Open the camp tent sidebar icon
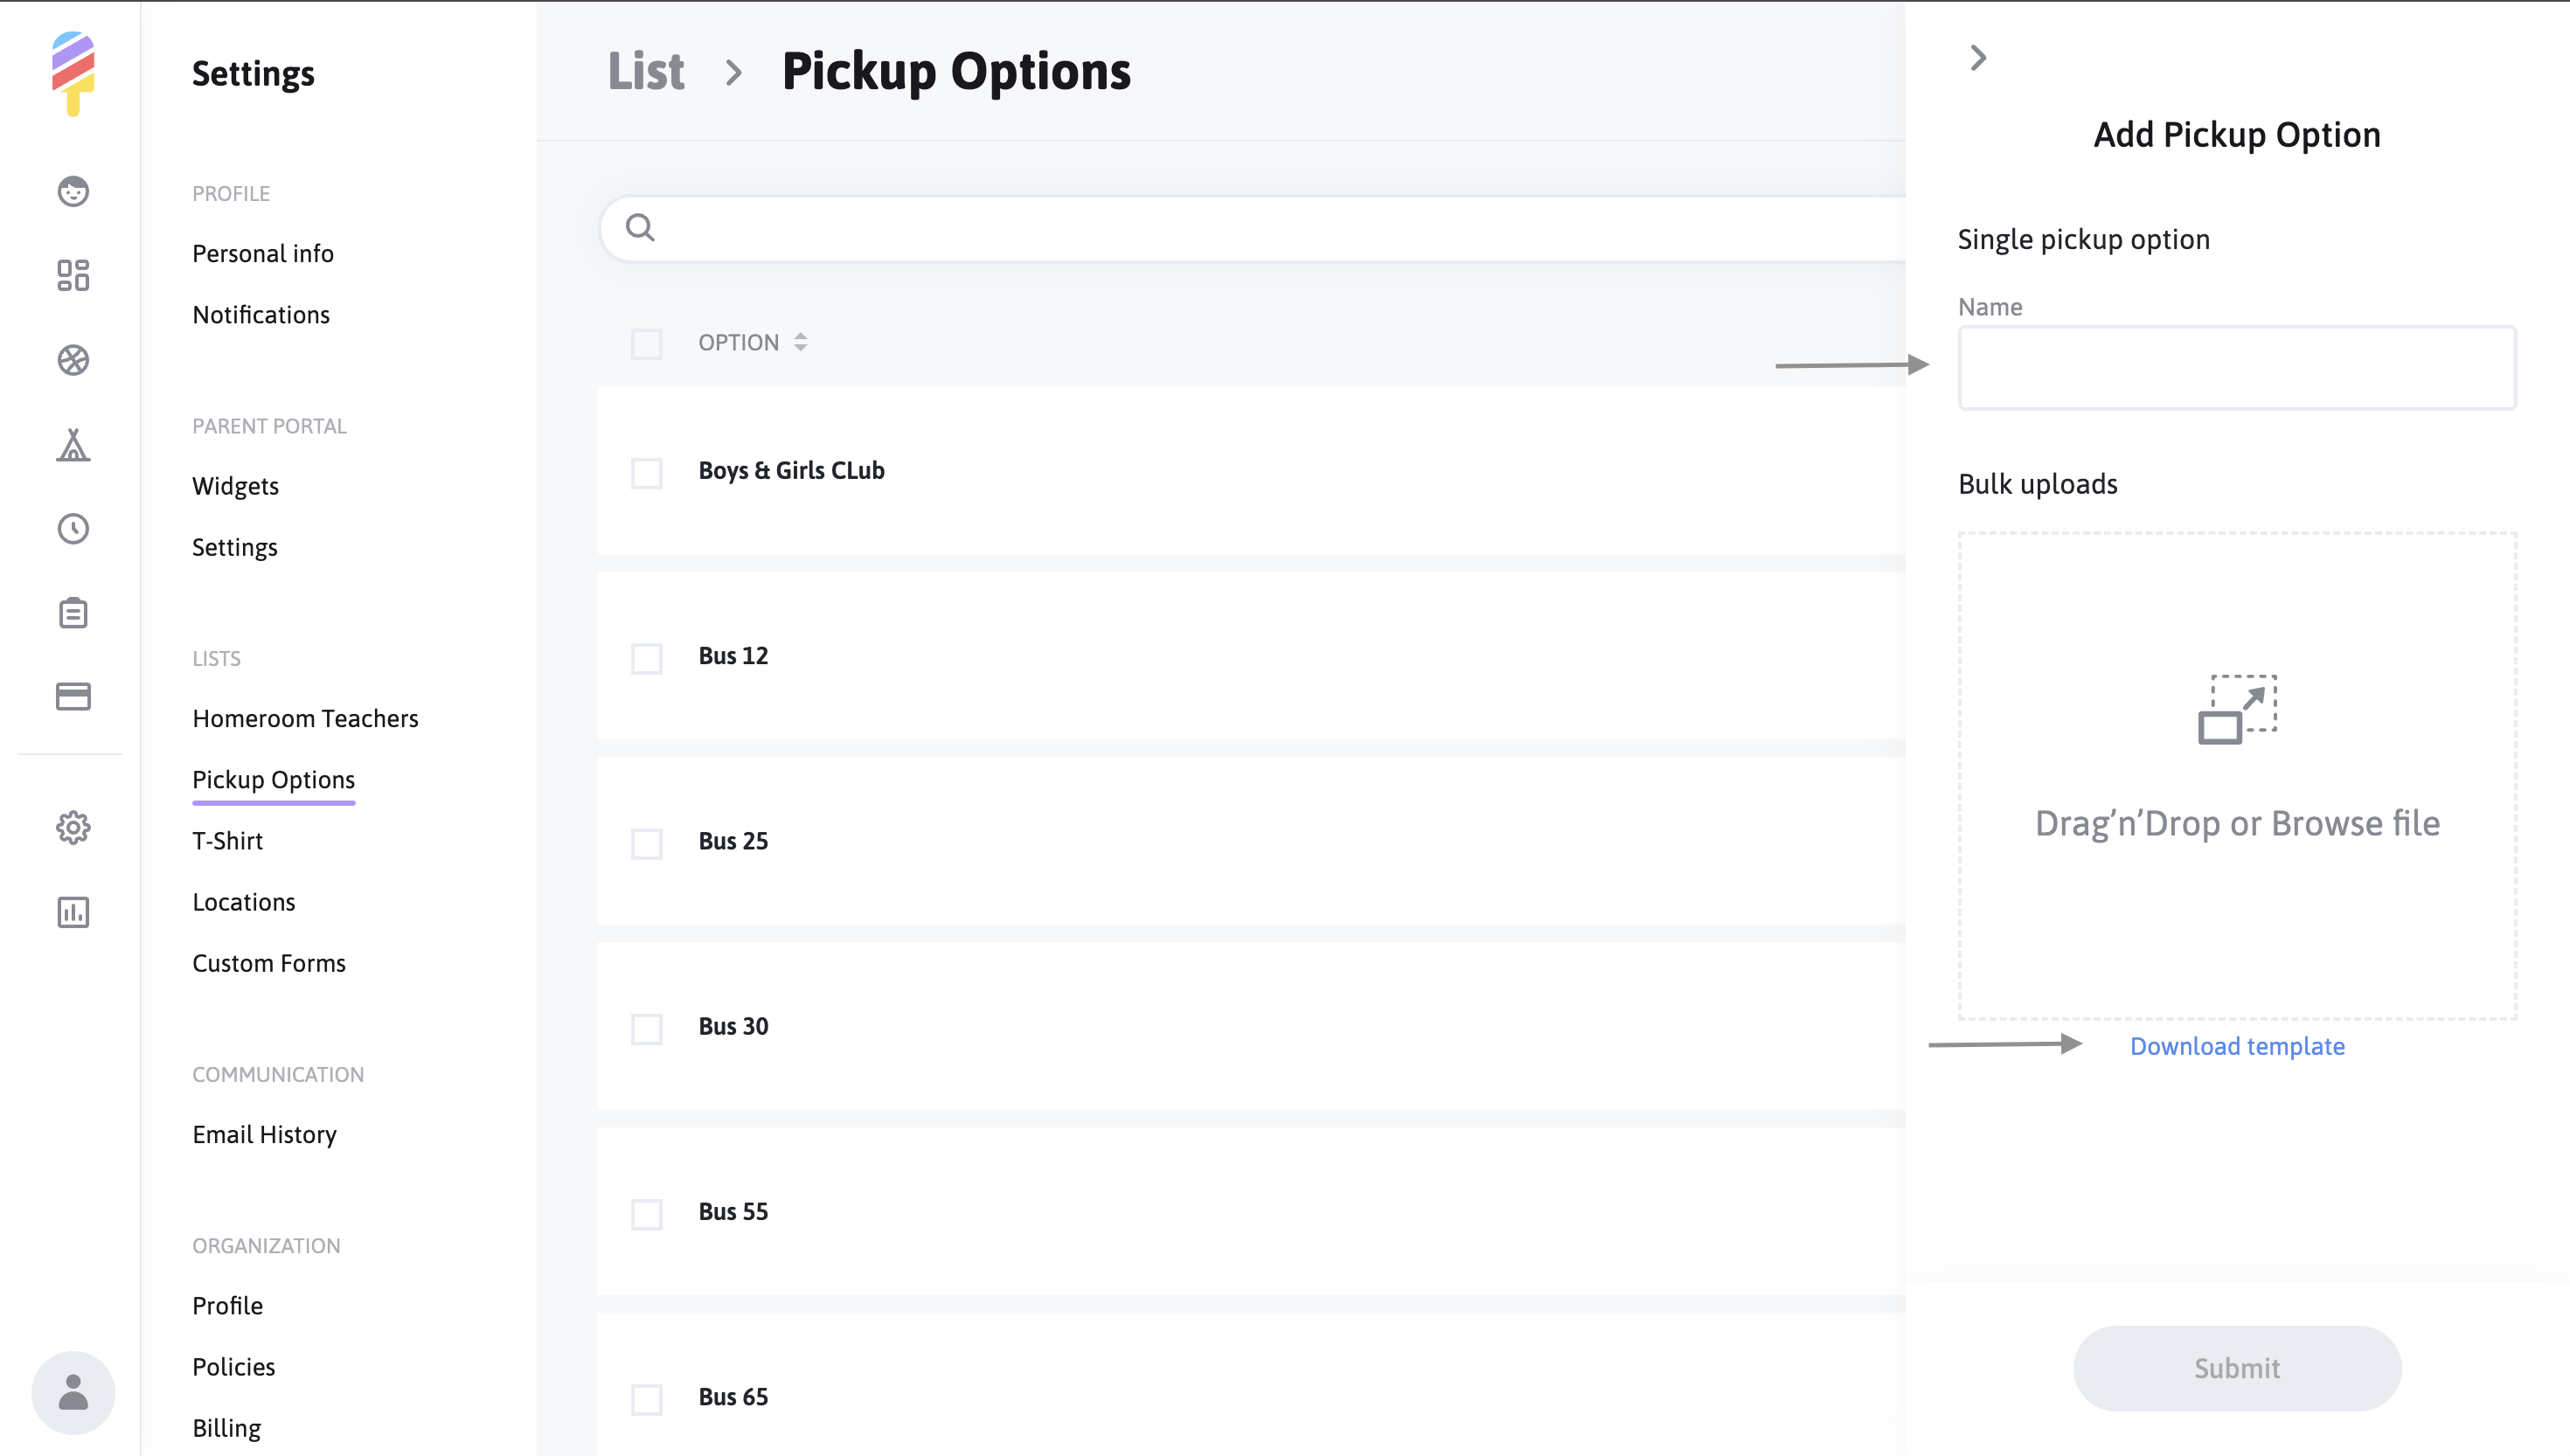The image size is (2570, 1456). pos(73,444)
